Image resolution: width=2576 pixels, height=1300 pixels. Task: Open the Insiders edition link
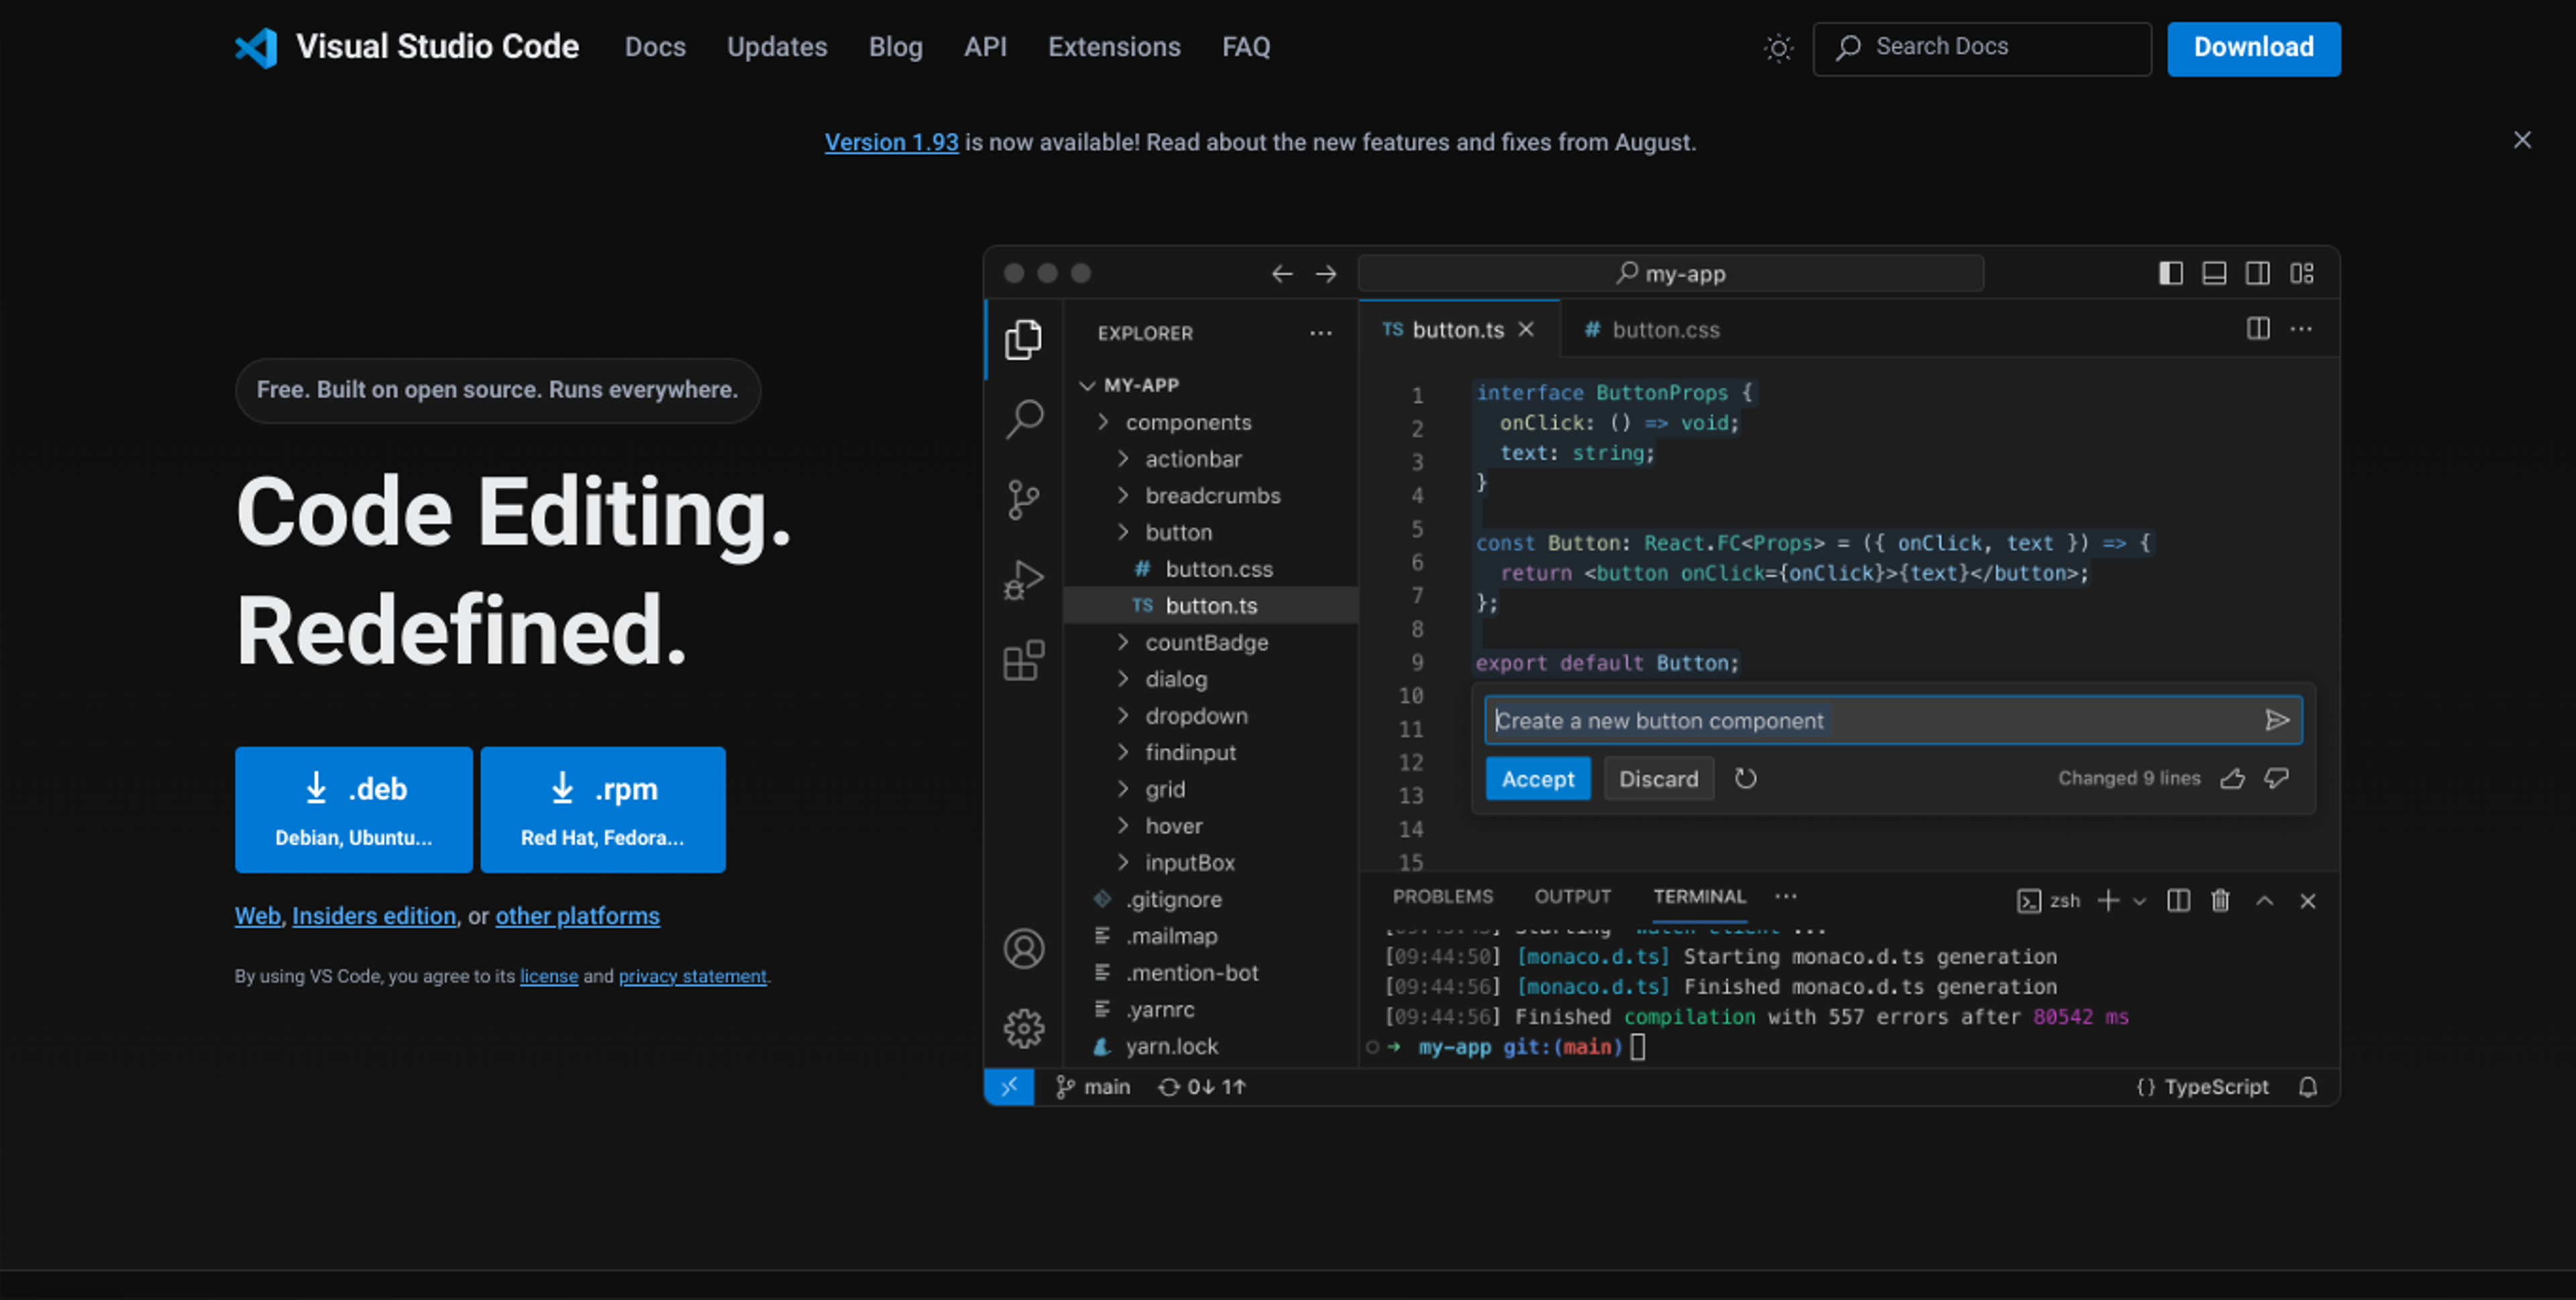coord(374,916)
